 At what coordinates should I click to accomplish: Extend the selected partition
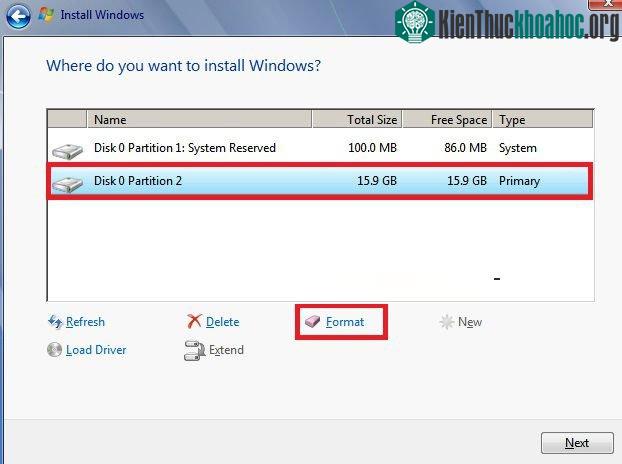[226, 350]
